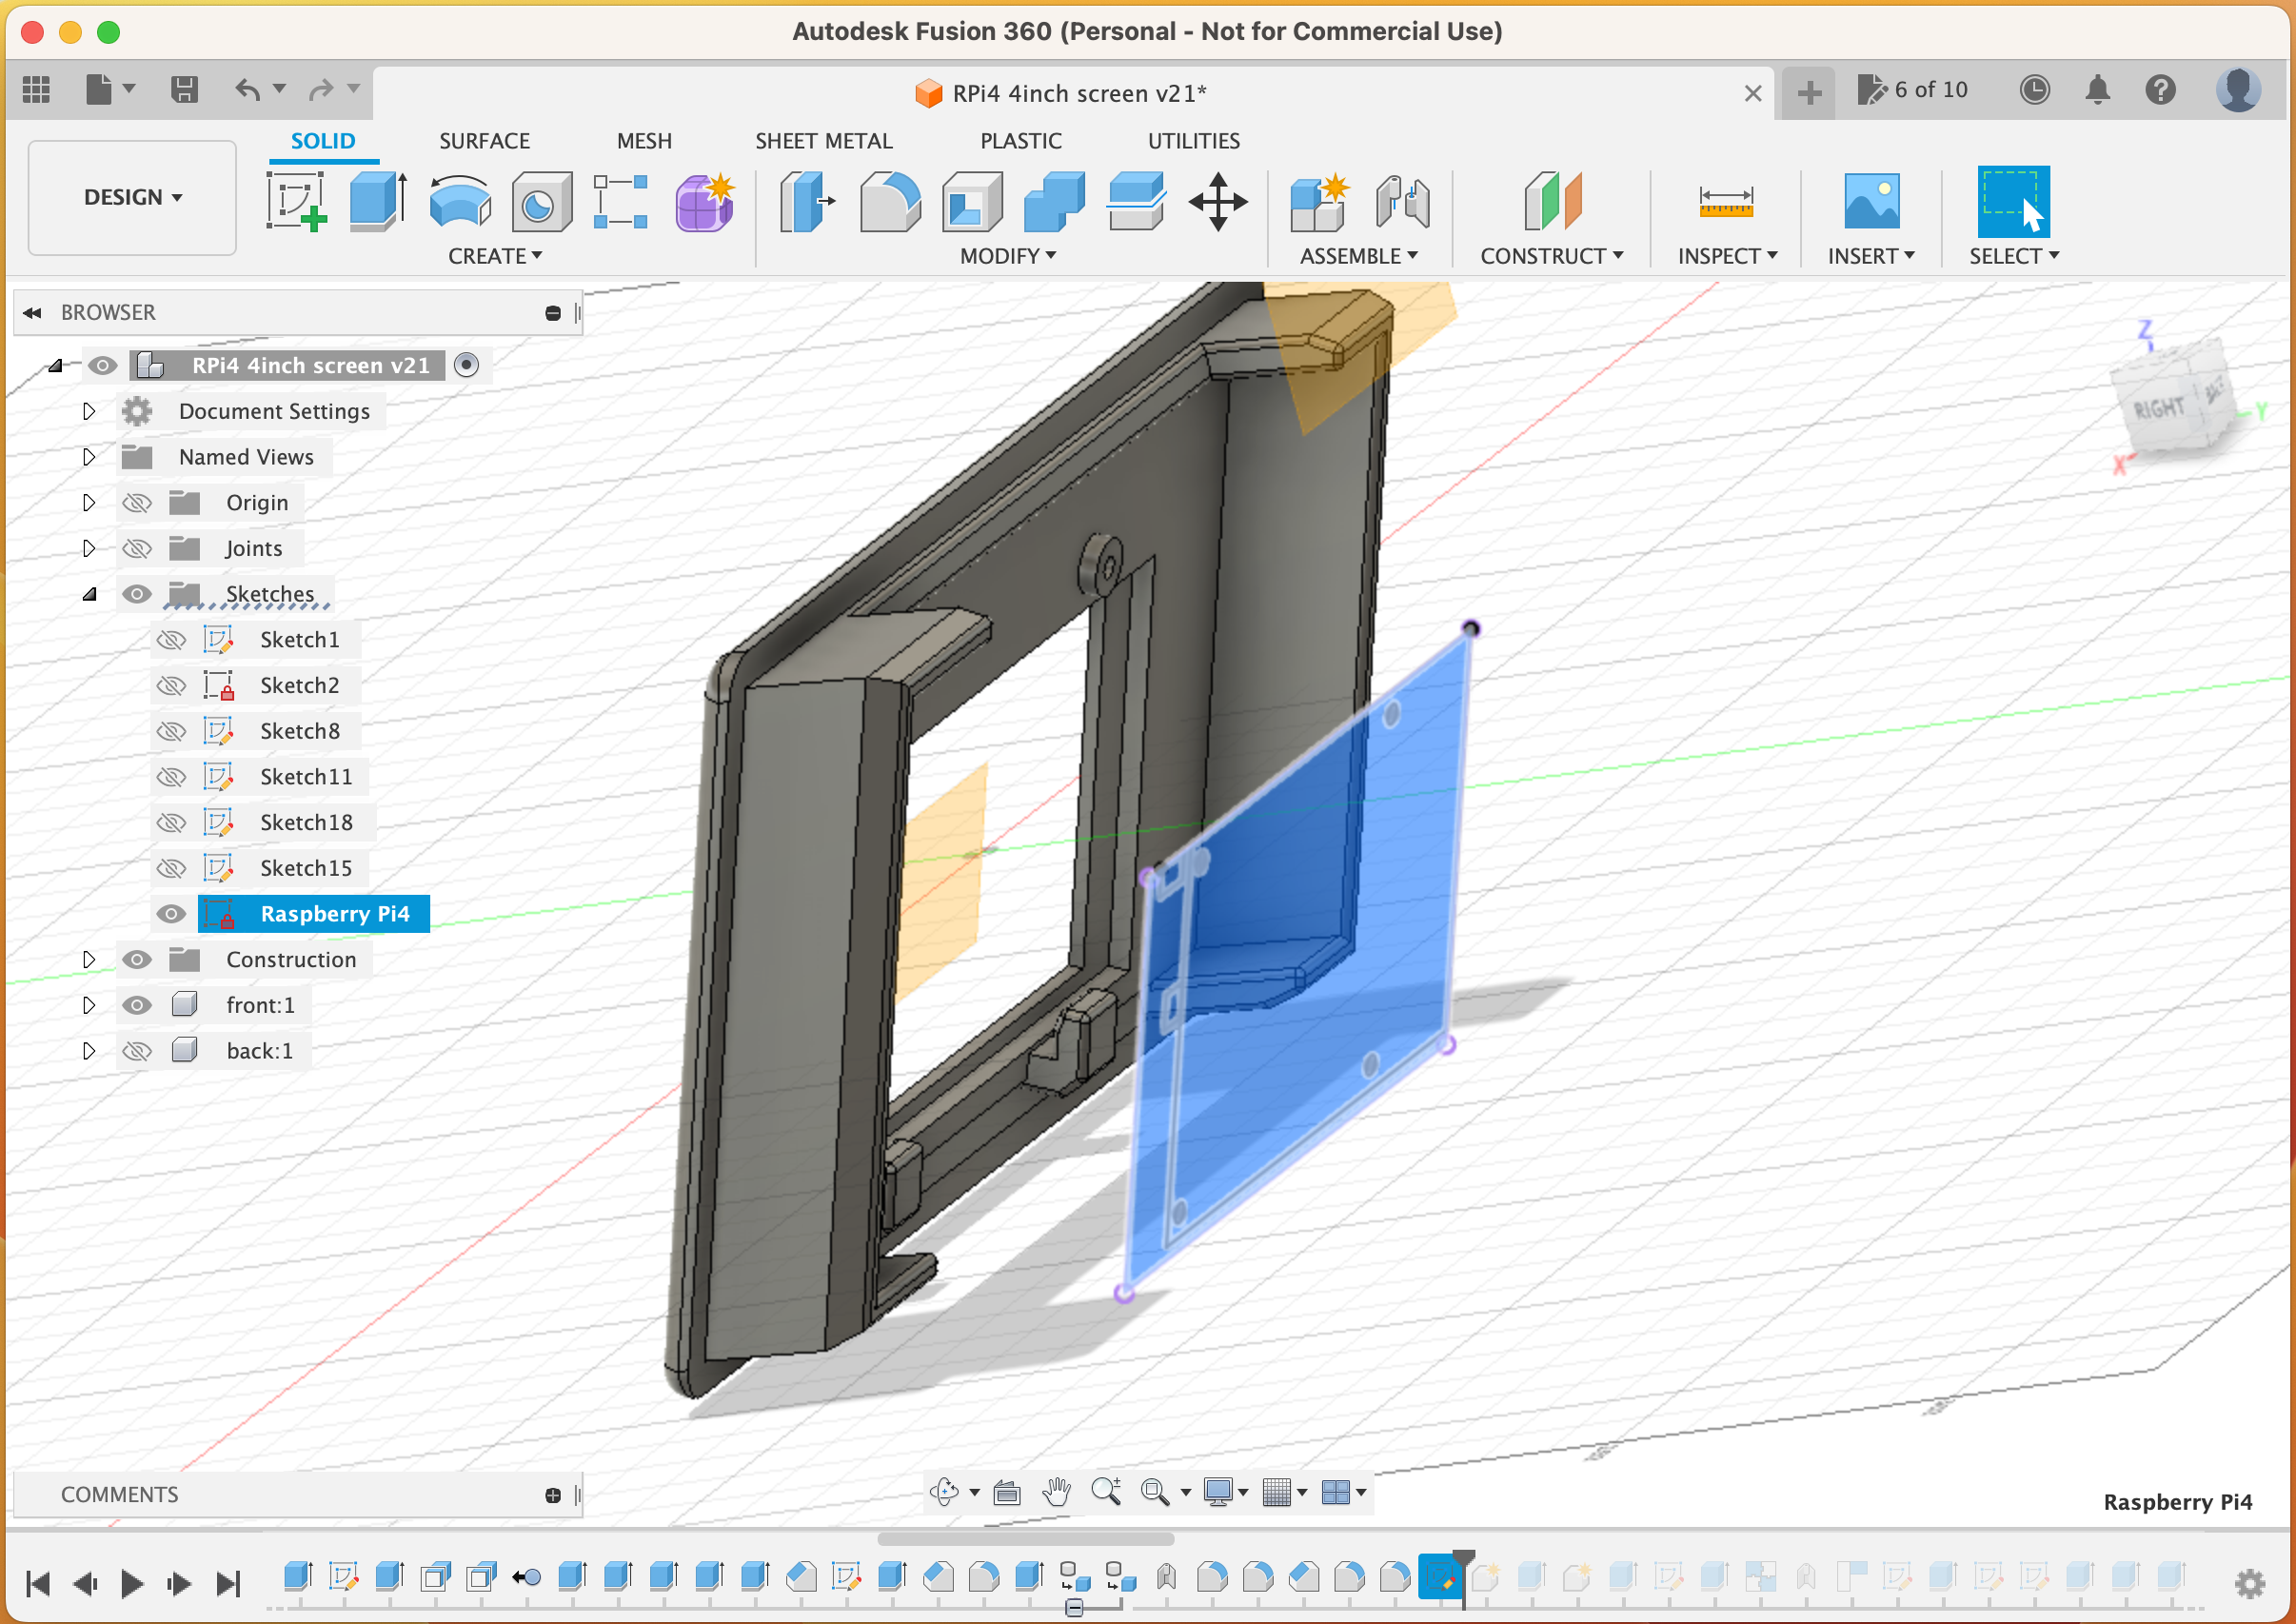Play the design timeline forward
This screenshot has height=1624, width=2296.
click(131, 1583)
